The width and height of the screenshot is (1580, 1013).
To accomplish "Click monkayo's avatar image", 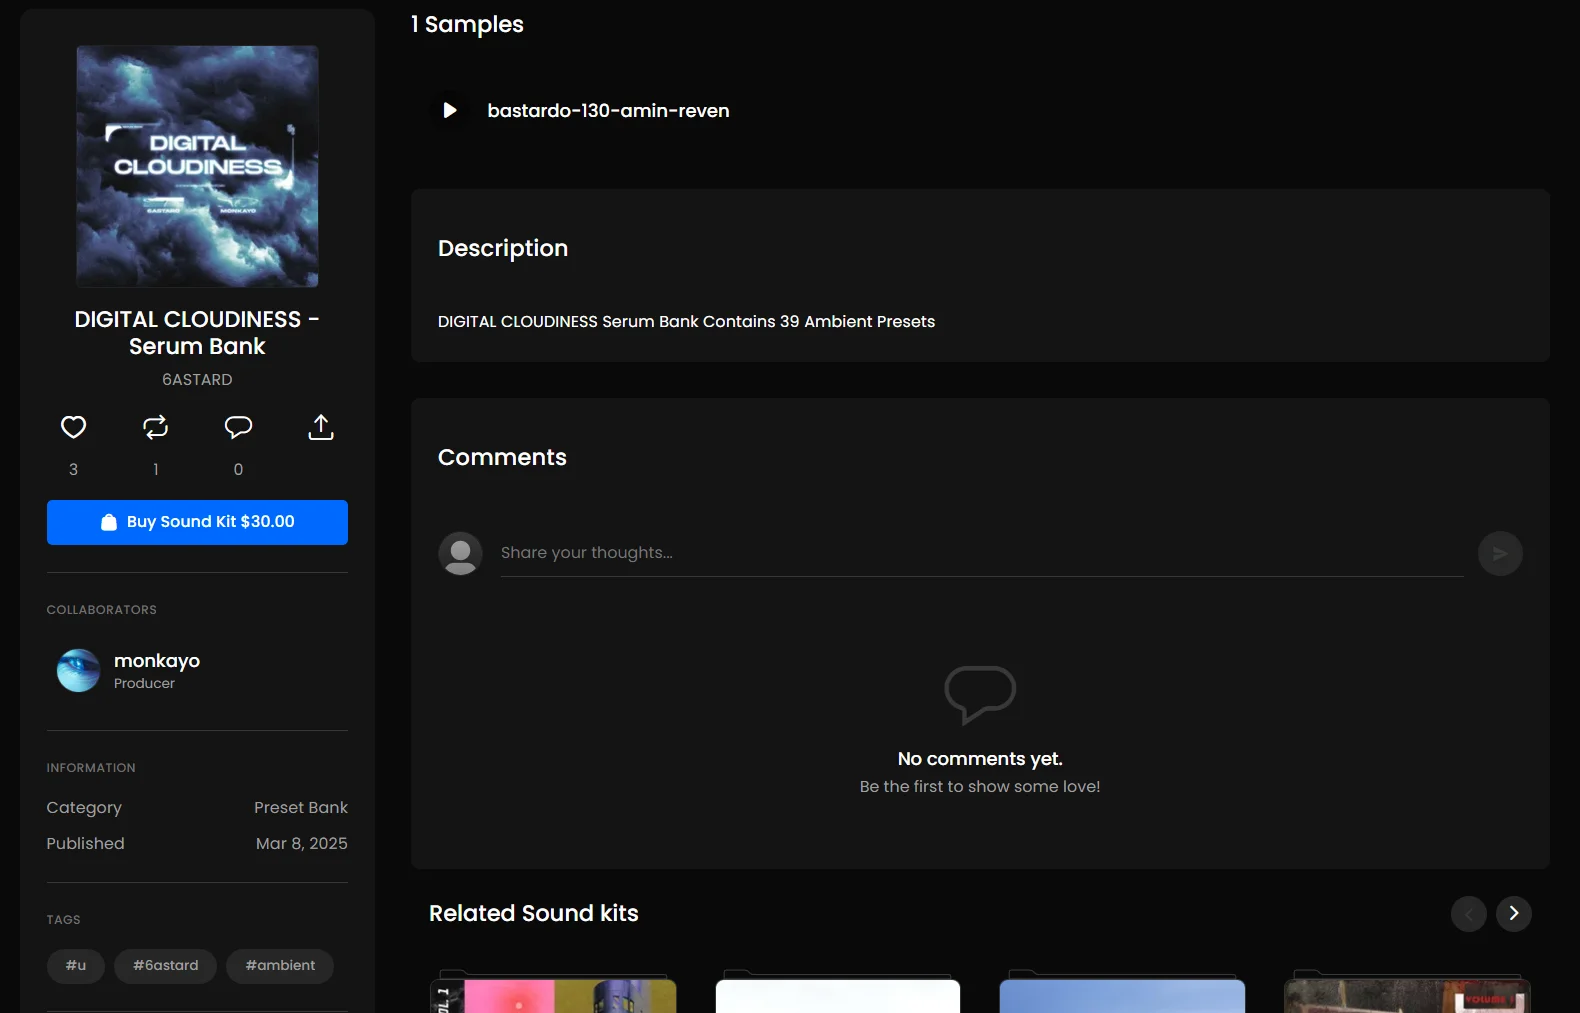I will [x=78, y=670].
